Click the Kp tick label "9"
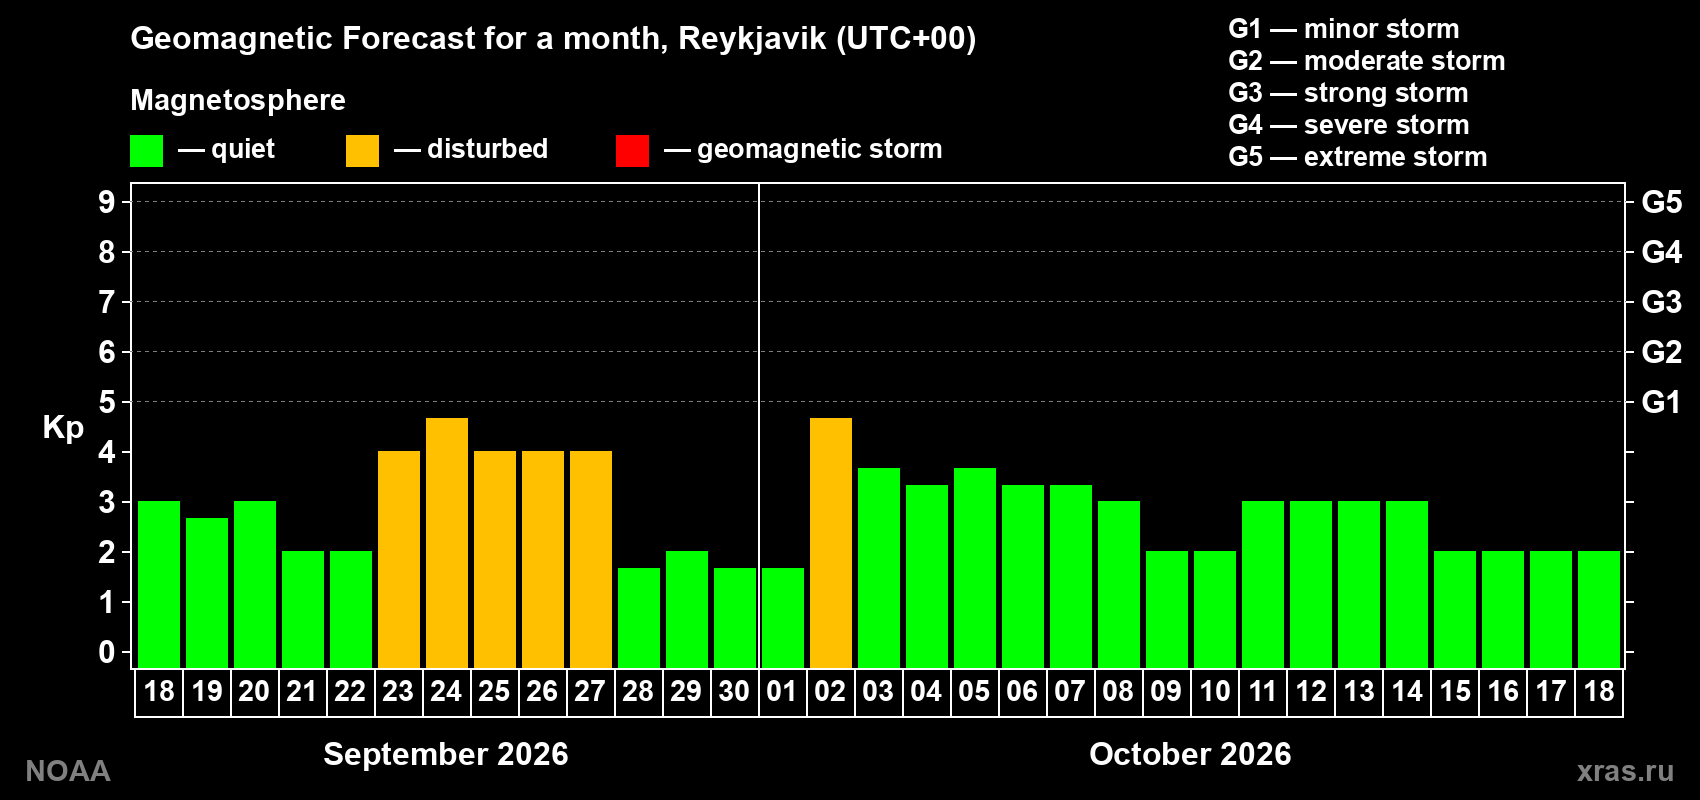 coord(107,202)
